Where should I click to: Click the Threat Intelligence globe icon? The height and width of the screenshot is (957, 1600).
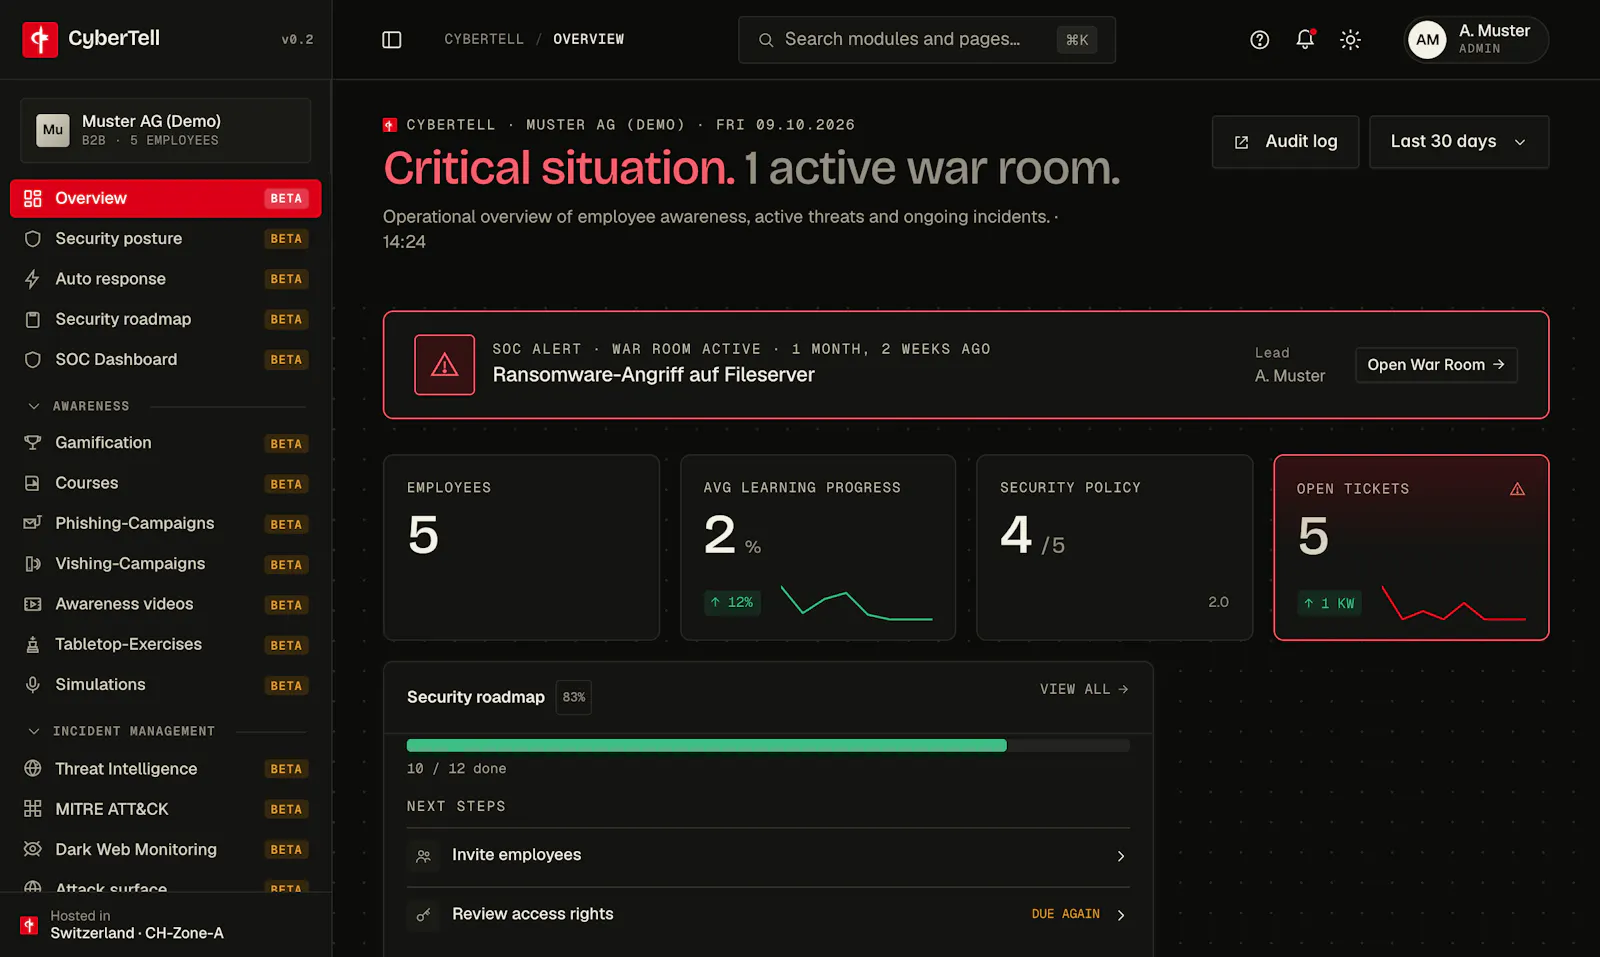coord(33,769)
